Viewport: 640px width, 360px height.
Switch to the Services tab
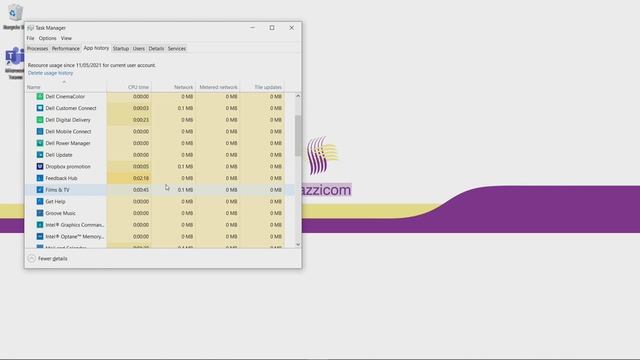pyautogui.click(x=177, y=49)
